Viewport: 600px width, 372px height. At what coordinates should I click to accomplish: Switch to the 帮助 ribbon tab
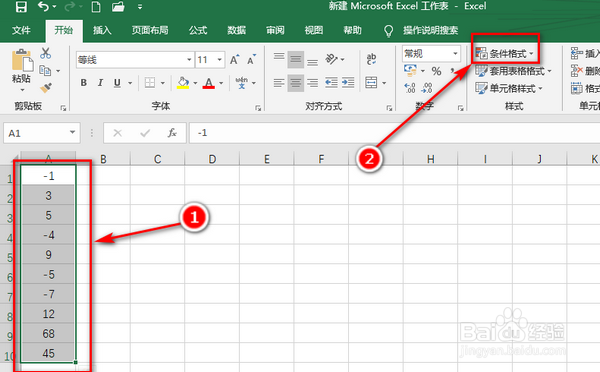[352, 30]
